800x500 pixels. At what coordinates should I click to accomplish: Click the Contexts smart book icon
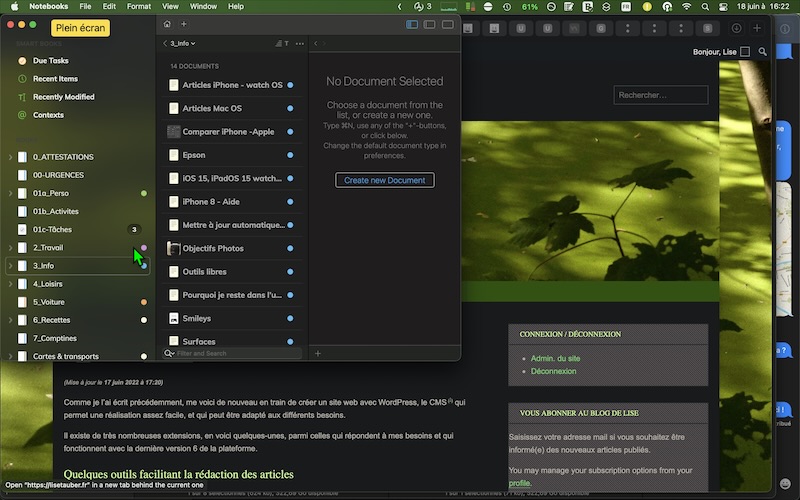pyautogui.click(x=22, y=115)
